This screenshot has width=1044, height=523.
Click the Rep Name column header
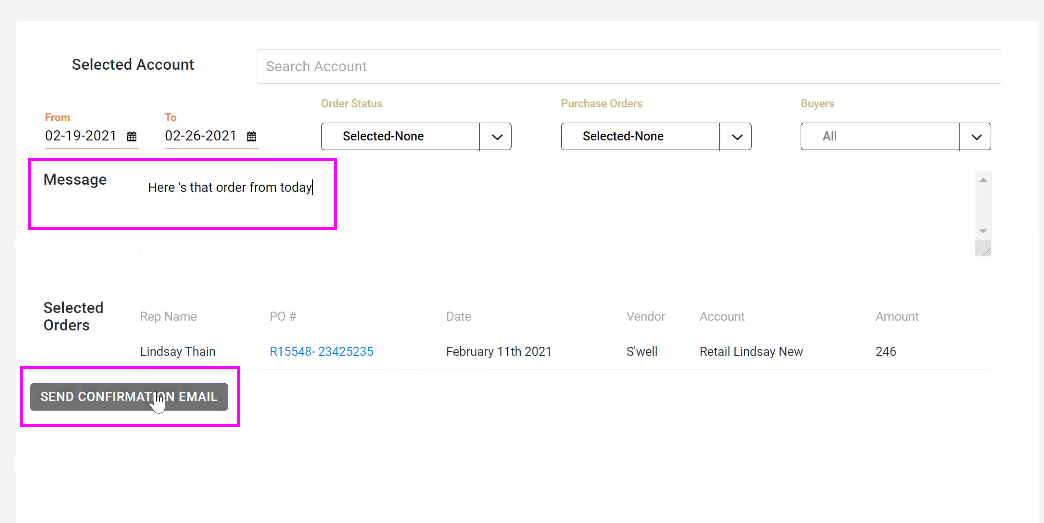[x=168, y=317]
